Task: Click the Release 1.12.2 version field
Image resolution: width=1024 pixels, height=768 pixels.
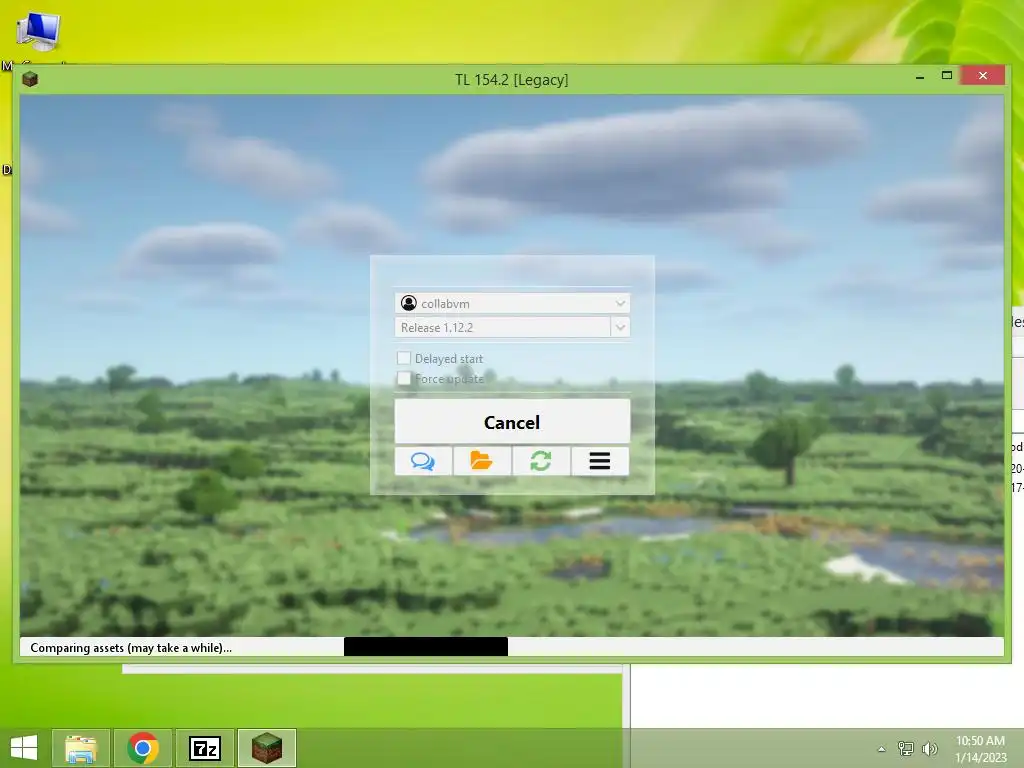Action: [503, 327]
